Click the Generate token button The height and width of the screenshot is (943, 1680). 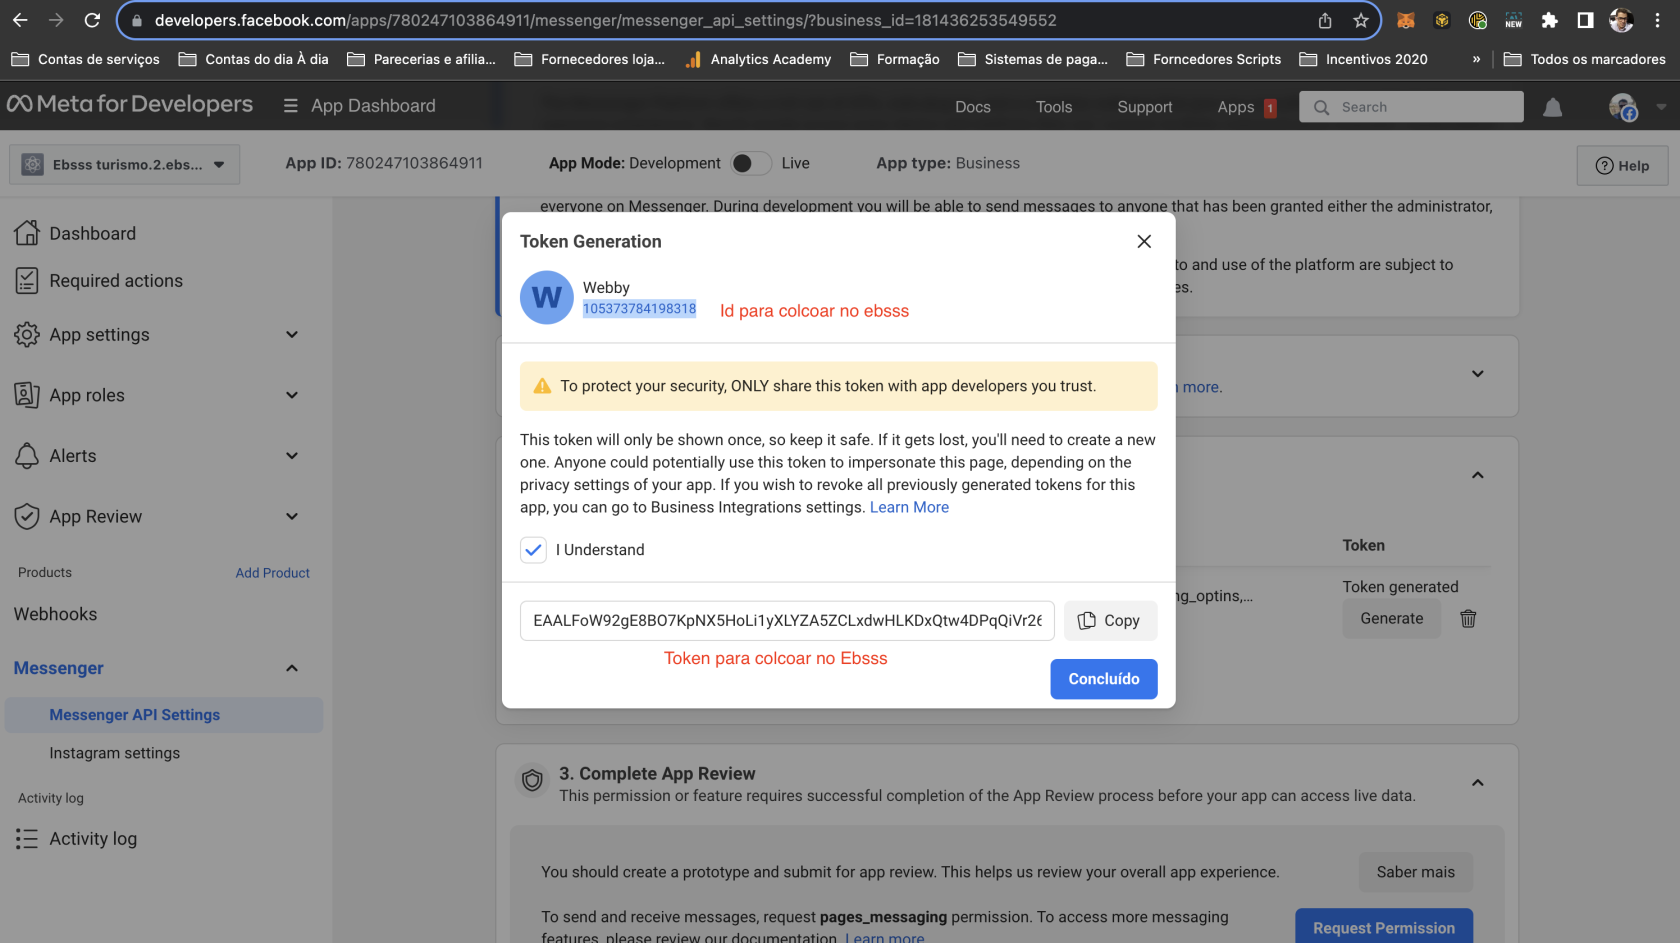pos(1391,619)
